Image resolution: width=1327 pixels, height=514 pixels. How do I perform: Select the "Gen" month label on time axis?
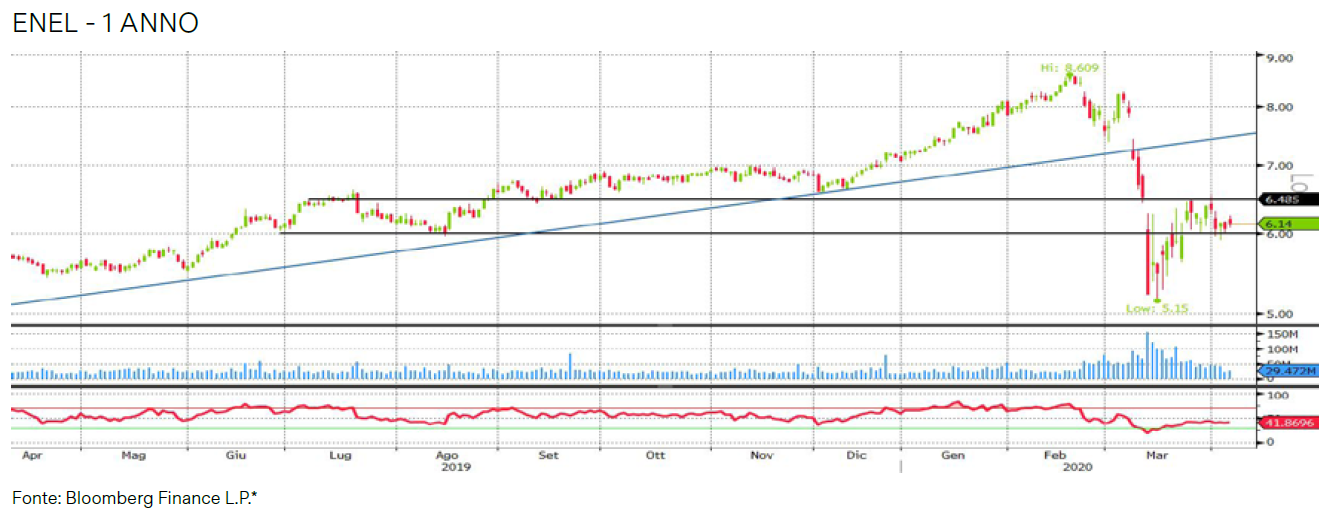pyautogui.click(x=953, y=456)
